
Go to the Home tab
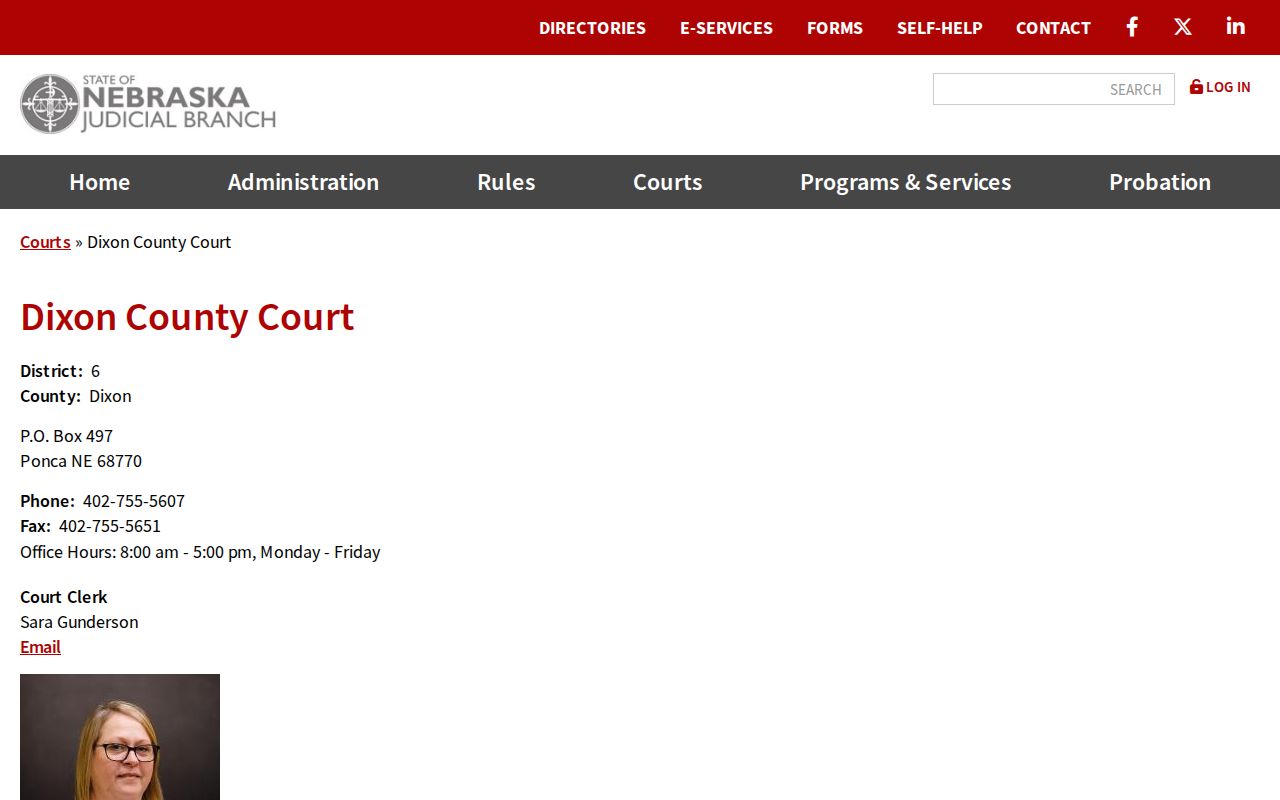pos(99,182)
